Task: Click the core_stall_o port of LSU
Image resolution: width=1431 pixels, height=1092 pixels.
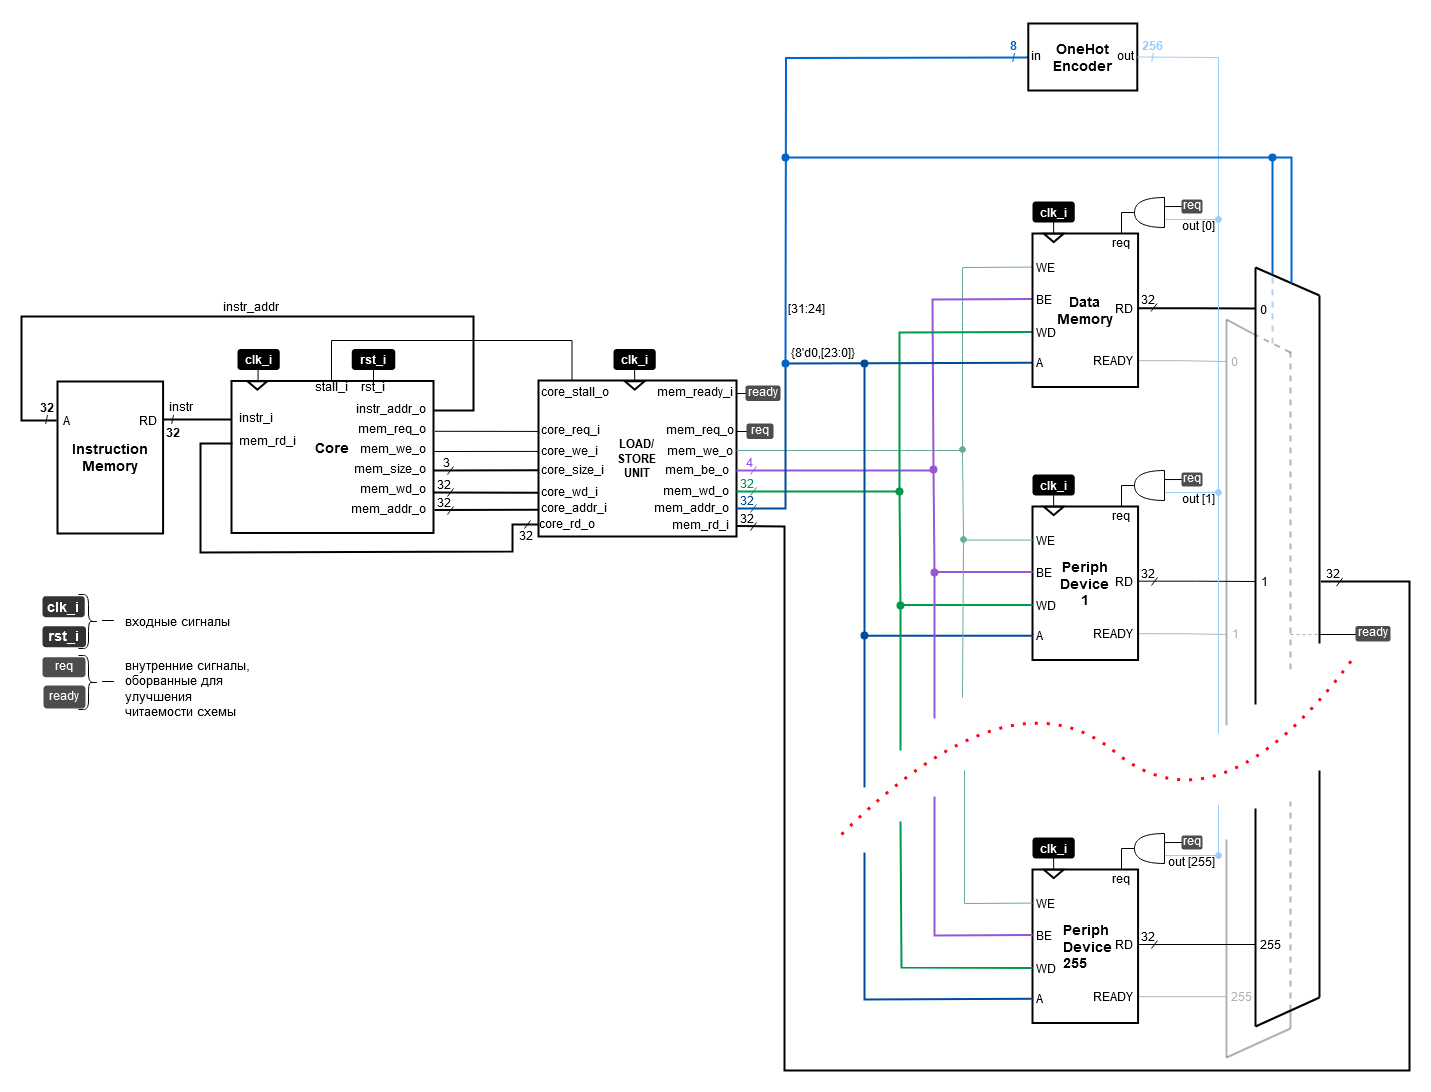Action: [575, 392]
